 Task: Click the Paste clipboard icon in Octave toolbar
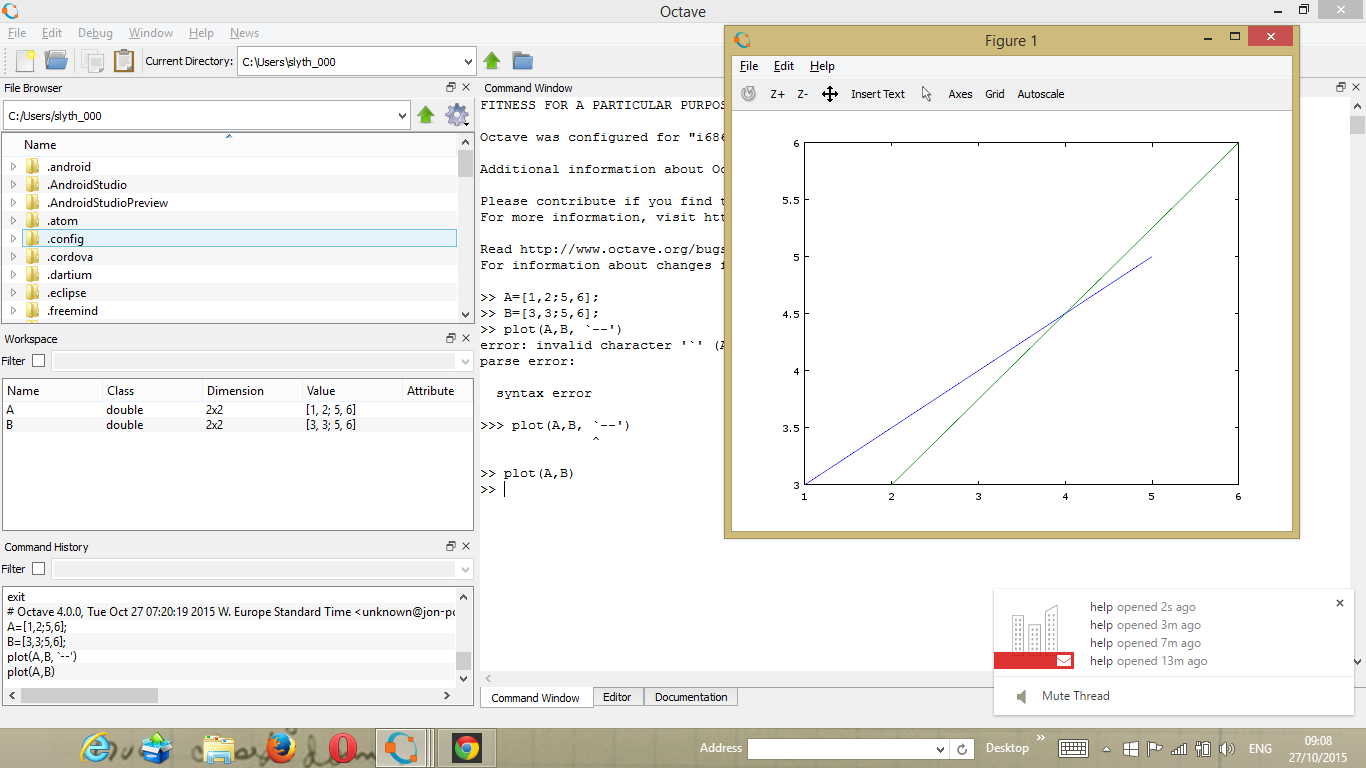pos(124,61)
